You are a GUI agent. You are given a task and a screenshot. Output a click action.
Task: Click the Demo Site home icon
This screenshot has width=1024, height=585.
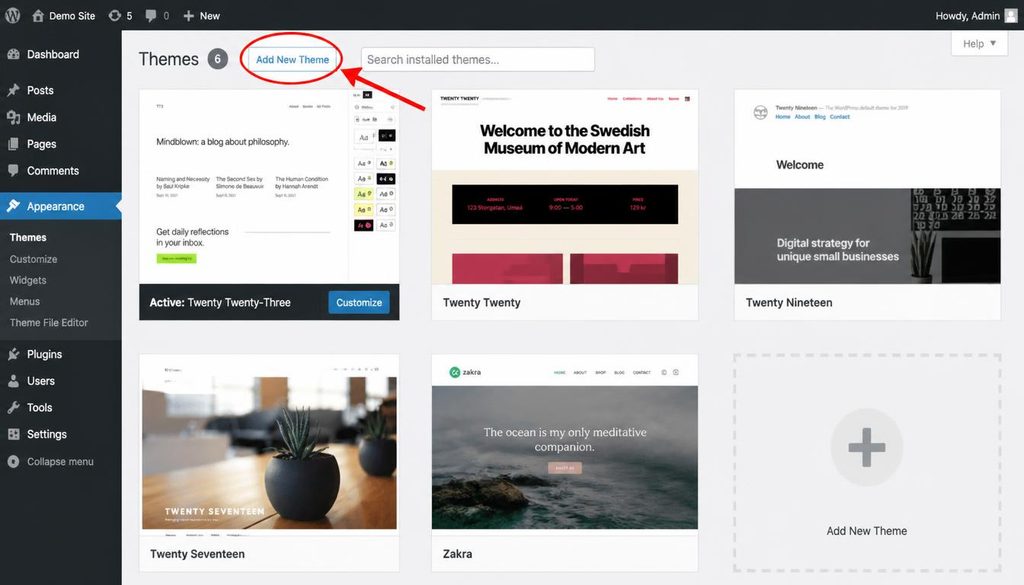tap(39, 16)
